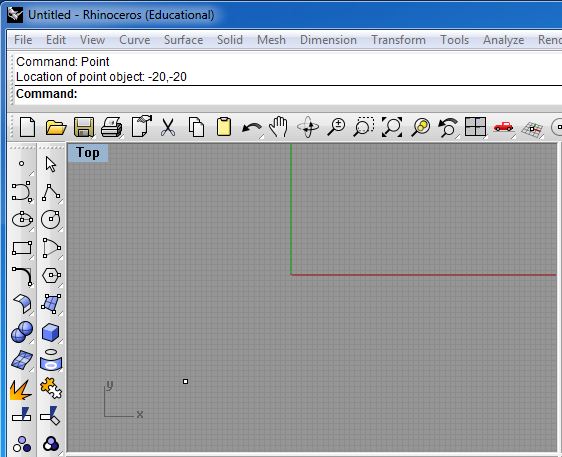The width and height of the screenshot is (562, 457).
Task: Click the Undo arrow icon
Action: pyautogui.click(x=252, y=128)
